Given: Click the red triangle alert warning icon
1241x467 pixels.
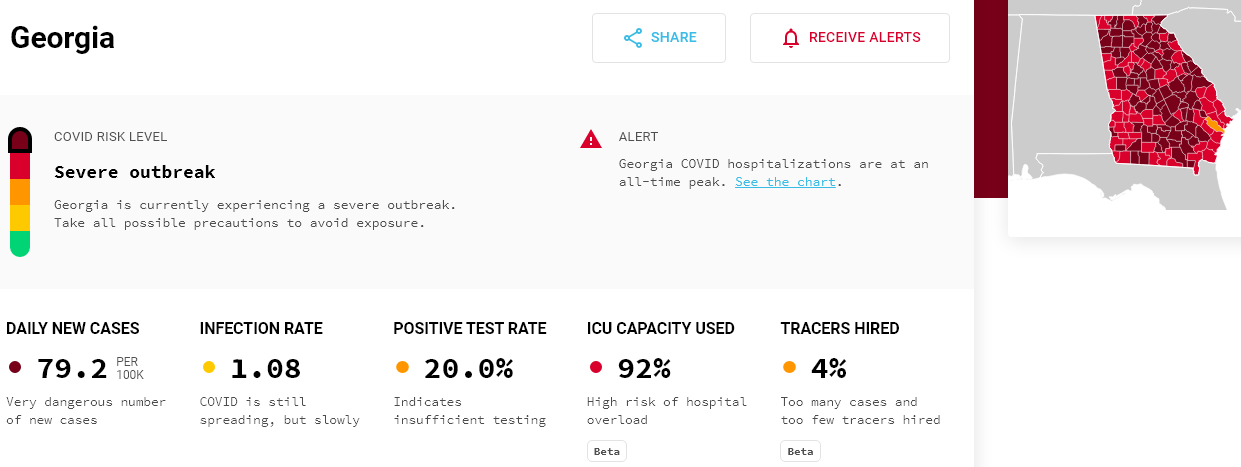Looking at the screenshot, I should click(x=591, y=139).
